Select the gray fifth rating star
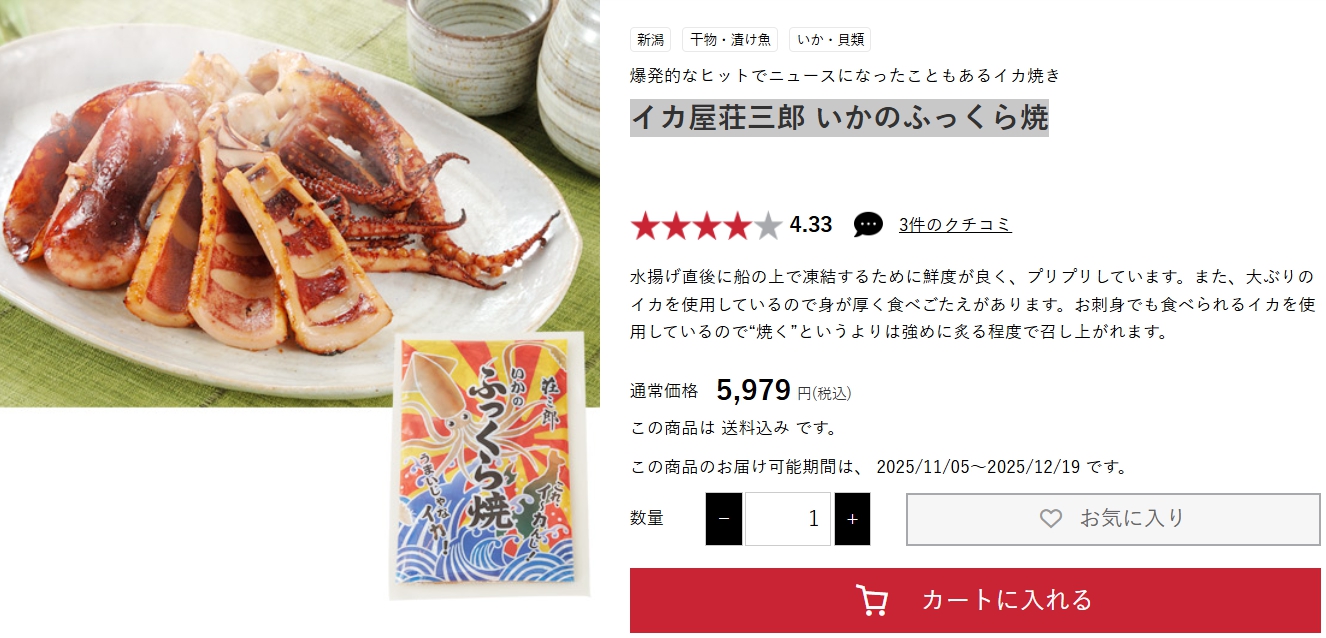This screenshot has width=1326, height=638. click(x=767, y=226)
